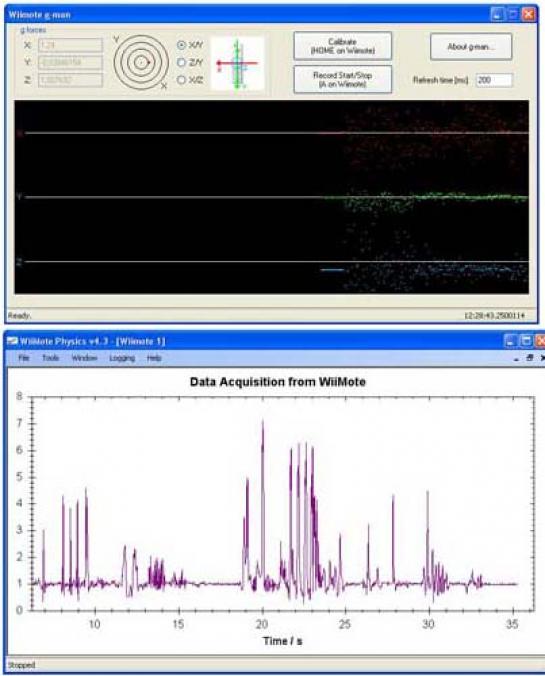Minimize the WiiMote Physics window
545x676 pixels.
click(x=510, y=341)
